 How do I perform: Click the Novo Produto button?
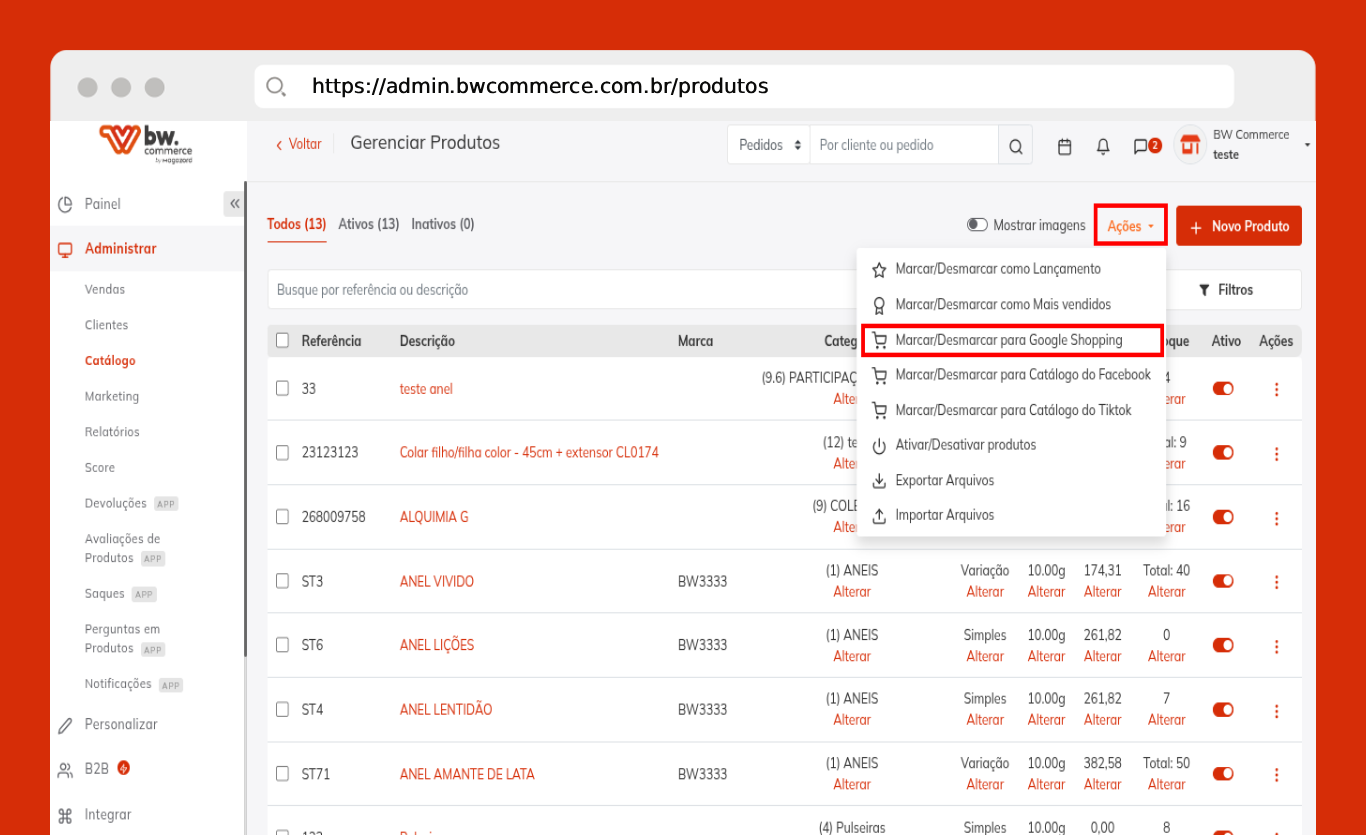point(1239,226)
